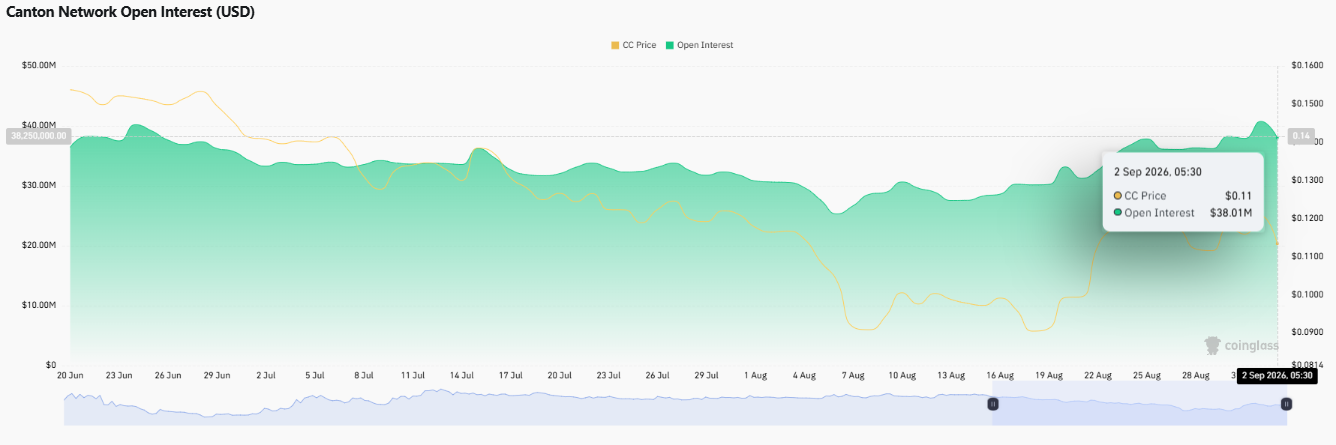Screen dimensions: 1336x445
Task: Click the 26 Jul date label
Action: click(x=658, y=375)
